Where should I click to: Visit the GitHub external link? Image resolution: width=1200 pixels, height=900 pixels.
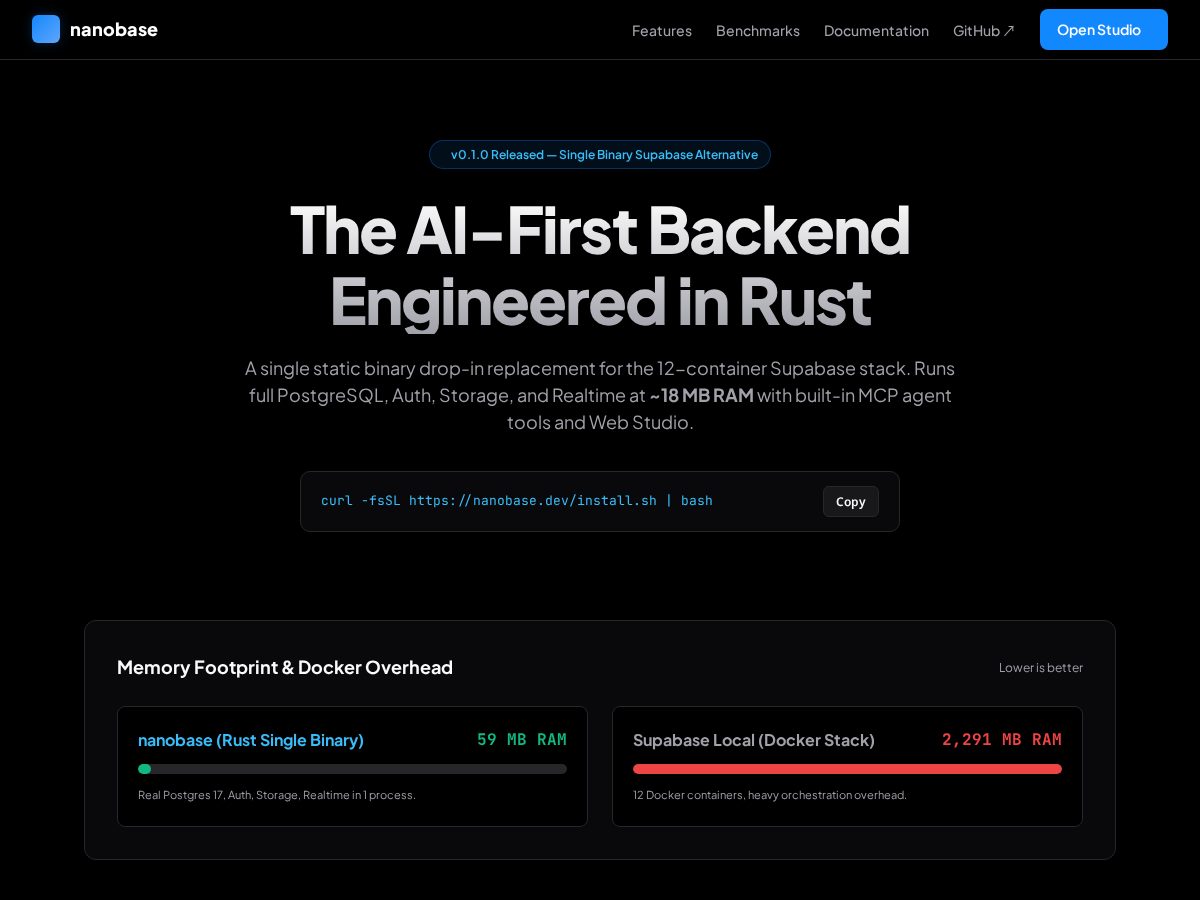coord(984,31)
